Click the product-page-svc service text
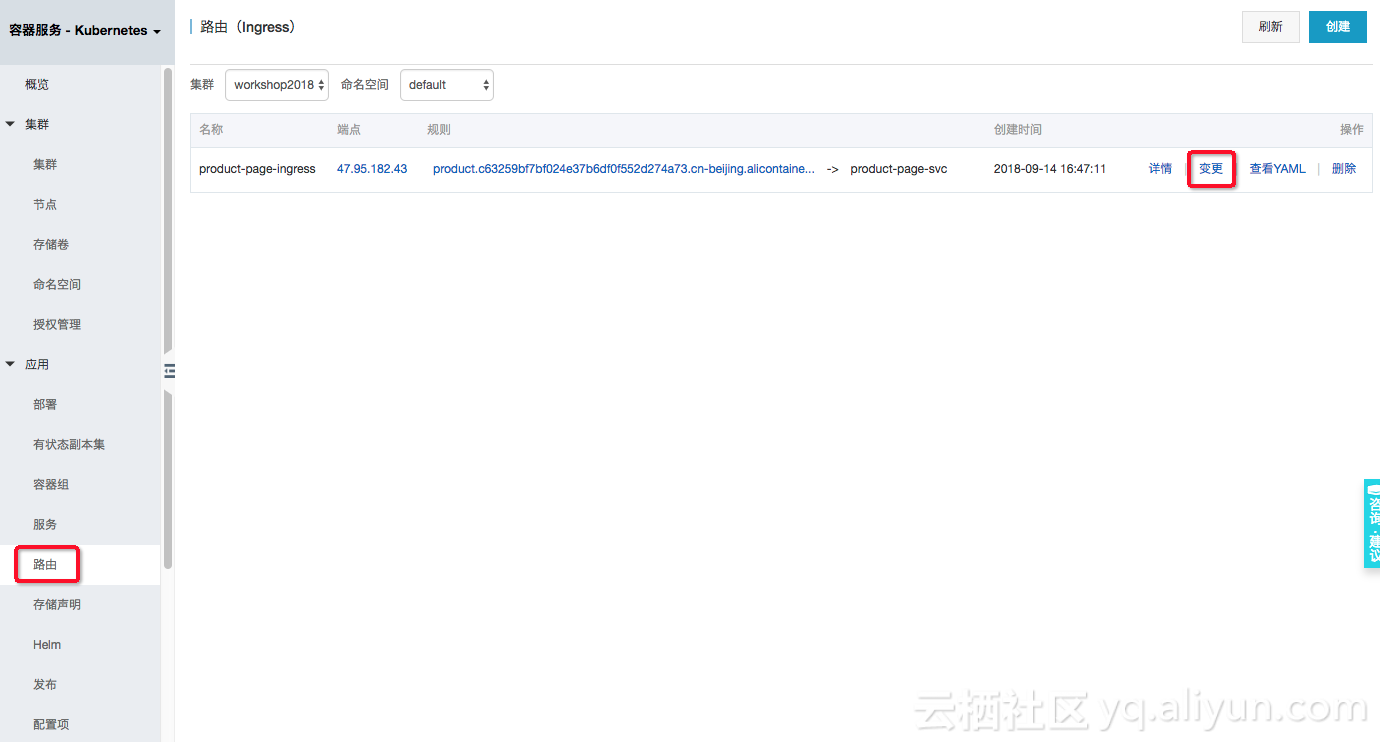Screen dimensions: 1380x742 click(x=899, y=169)
